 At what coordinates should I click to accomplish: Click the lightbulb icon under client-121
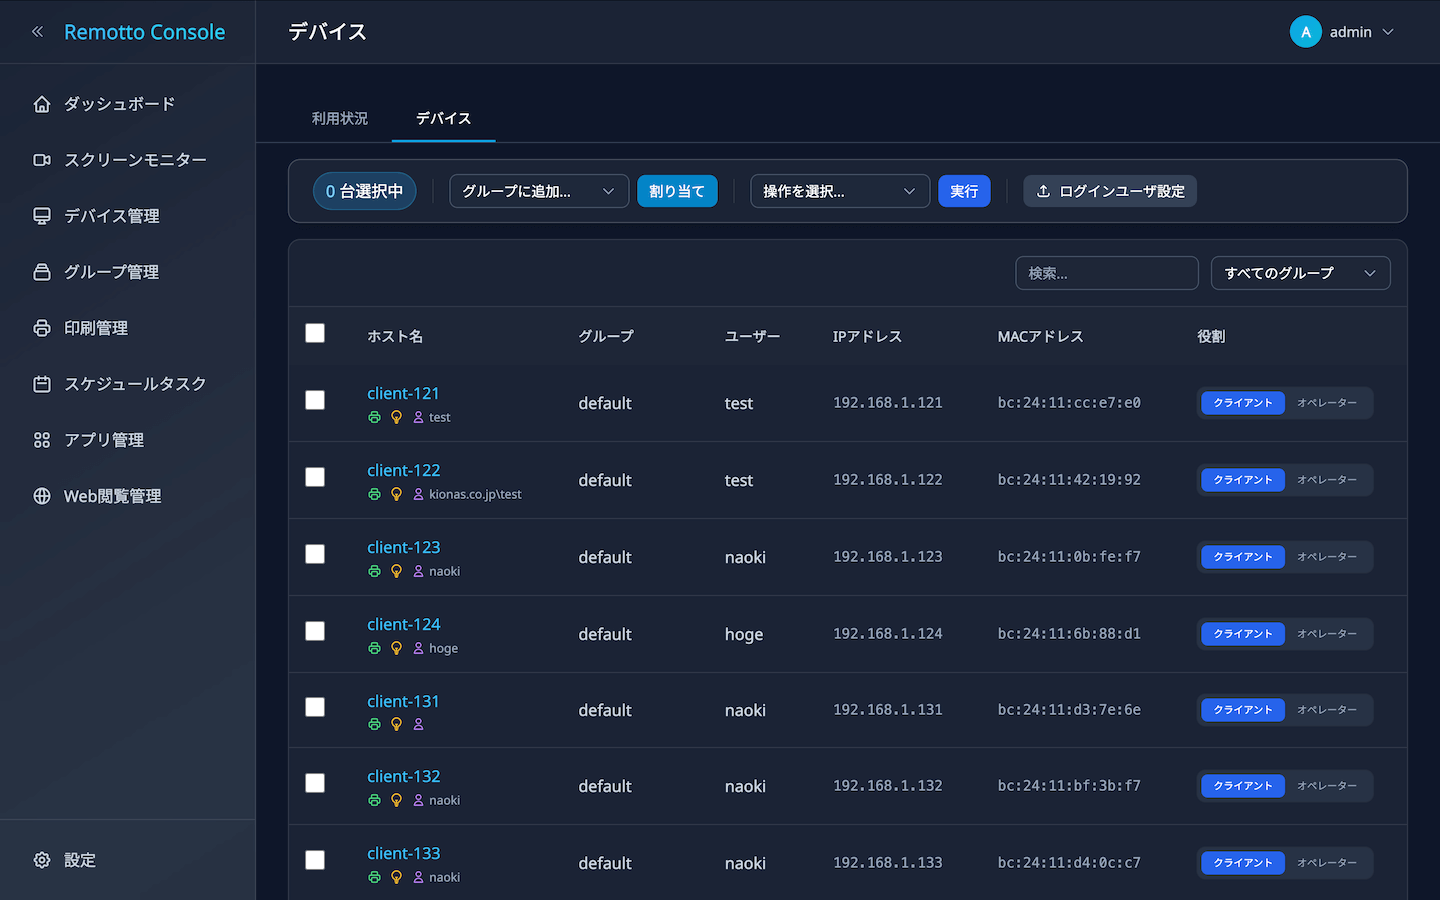click(396, 417)
